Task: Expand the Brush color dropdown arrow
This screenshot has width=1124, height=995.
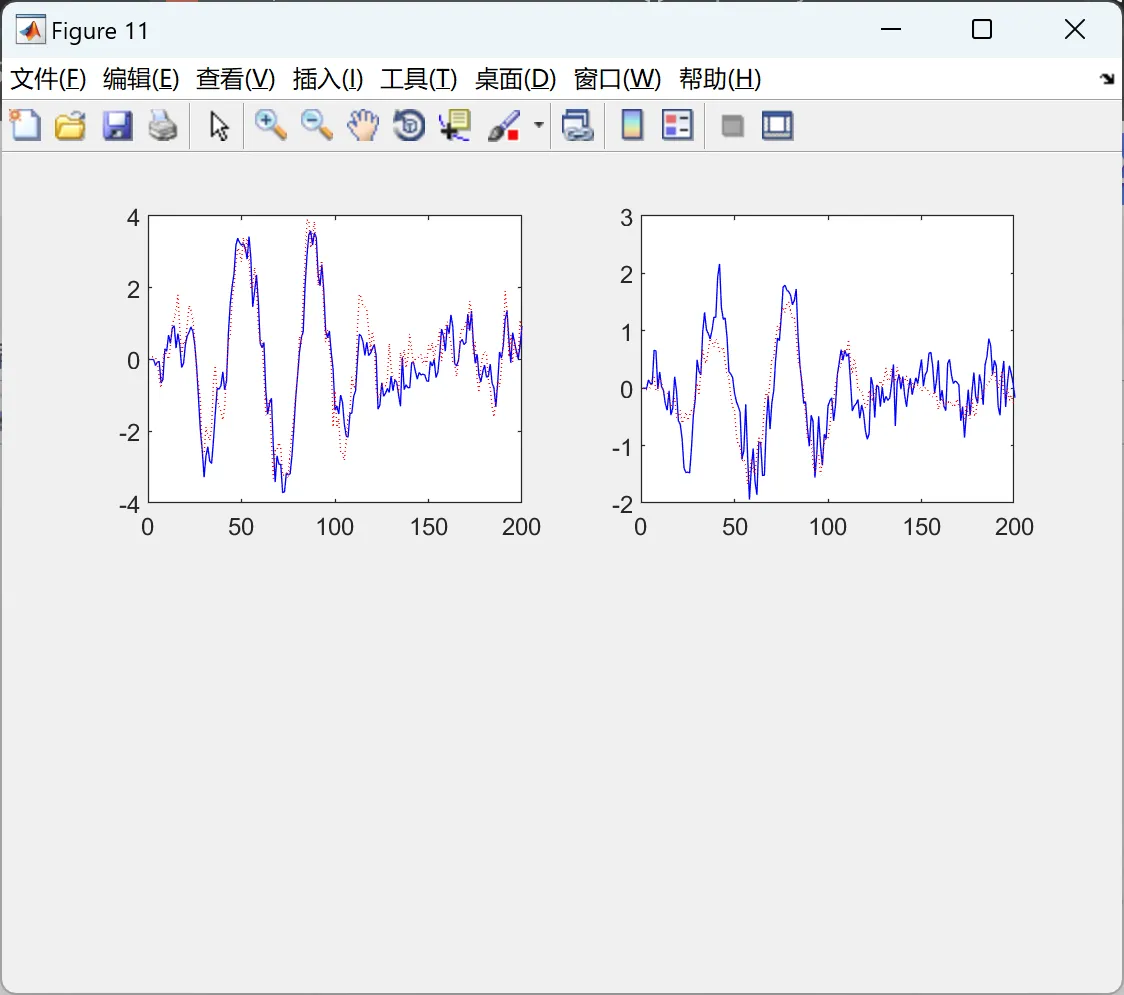Action: (538, 125)
